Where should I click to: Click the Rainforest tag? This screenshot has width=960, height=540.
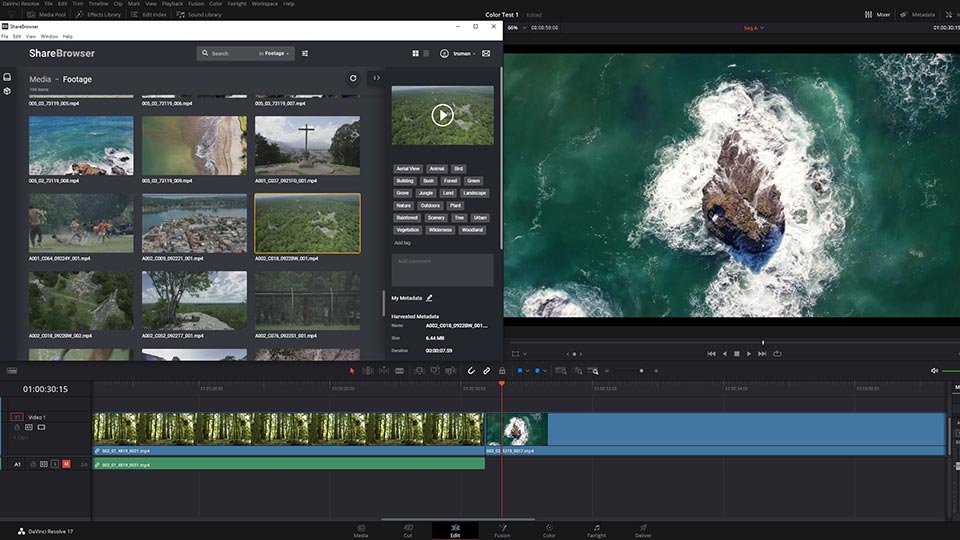(407, 217)
